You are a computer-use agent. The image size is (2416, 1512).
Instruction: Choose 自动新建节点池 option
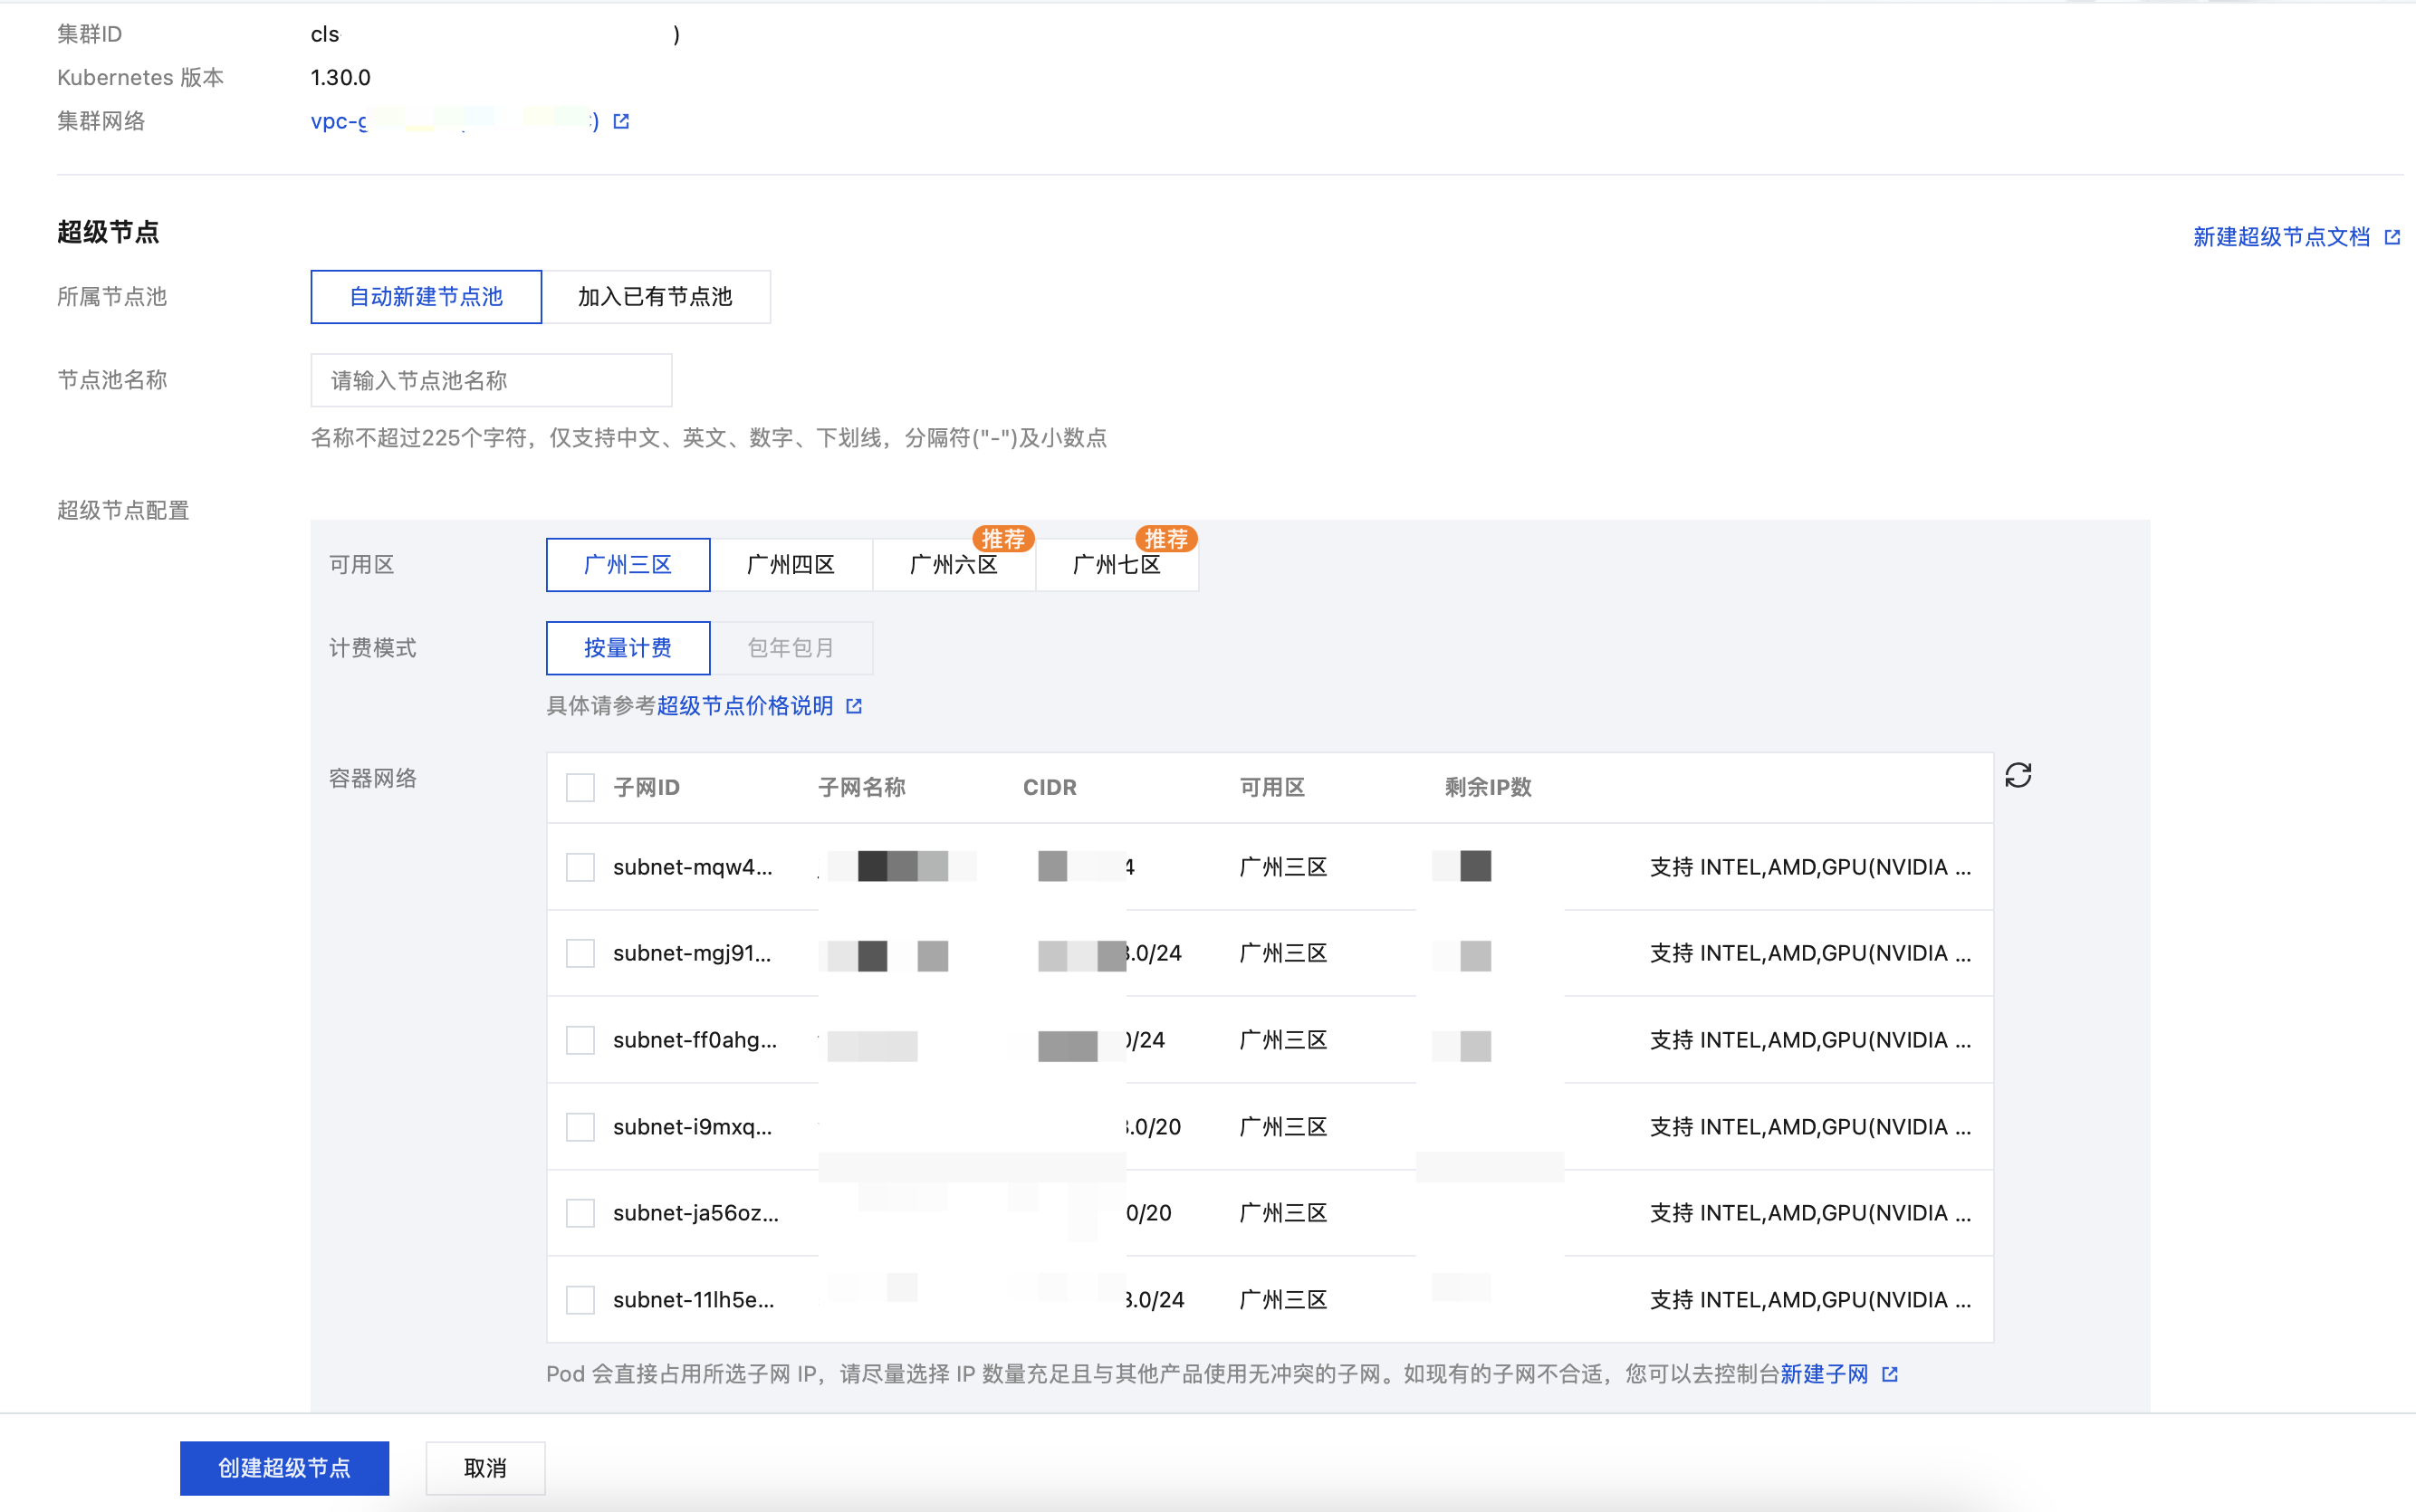[426, 297]
